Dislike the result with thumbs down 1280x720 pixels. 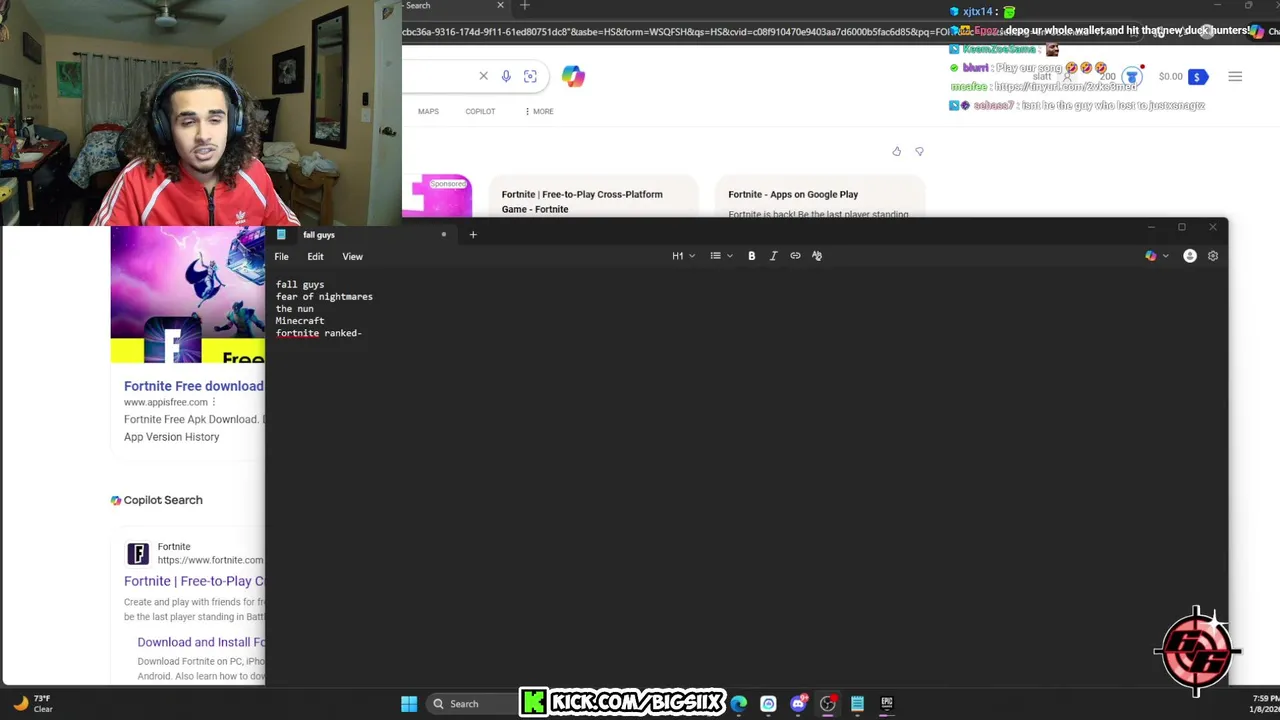click(919, 152)
